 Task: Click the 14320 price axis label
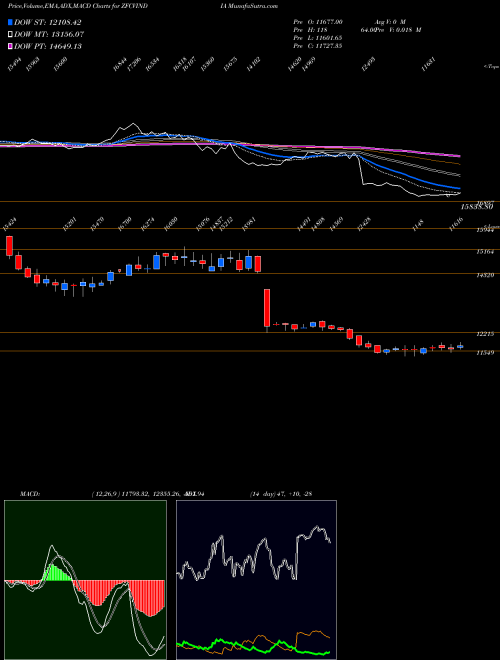click(x=484, y=276)
